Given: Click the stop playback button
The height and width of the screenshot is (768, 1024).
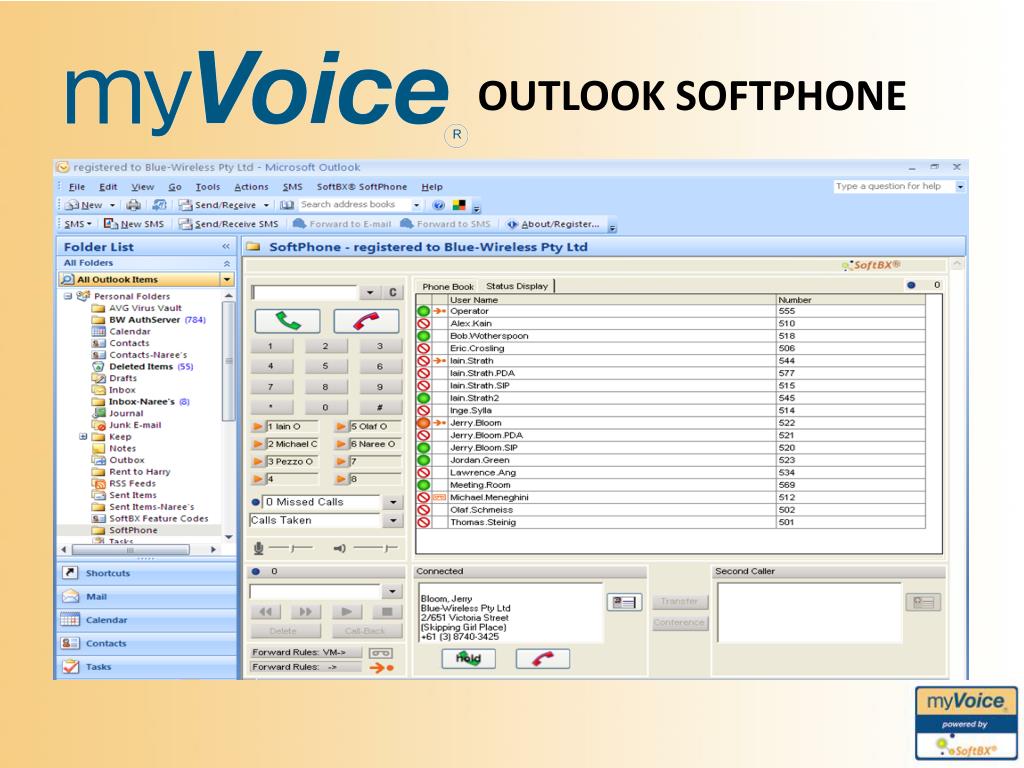Looking at the screenshot, I should tap(387, 612).
